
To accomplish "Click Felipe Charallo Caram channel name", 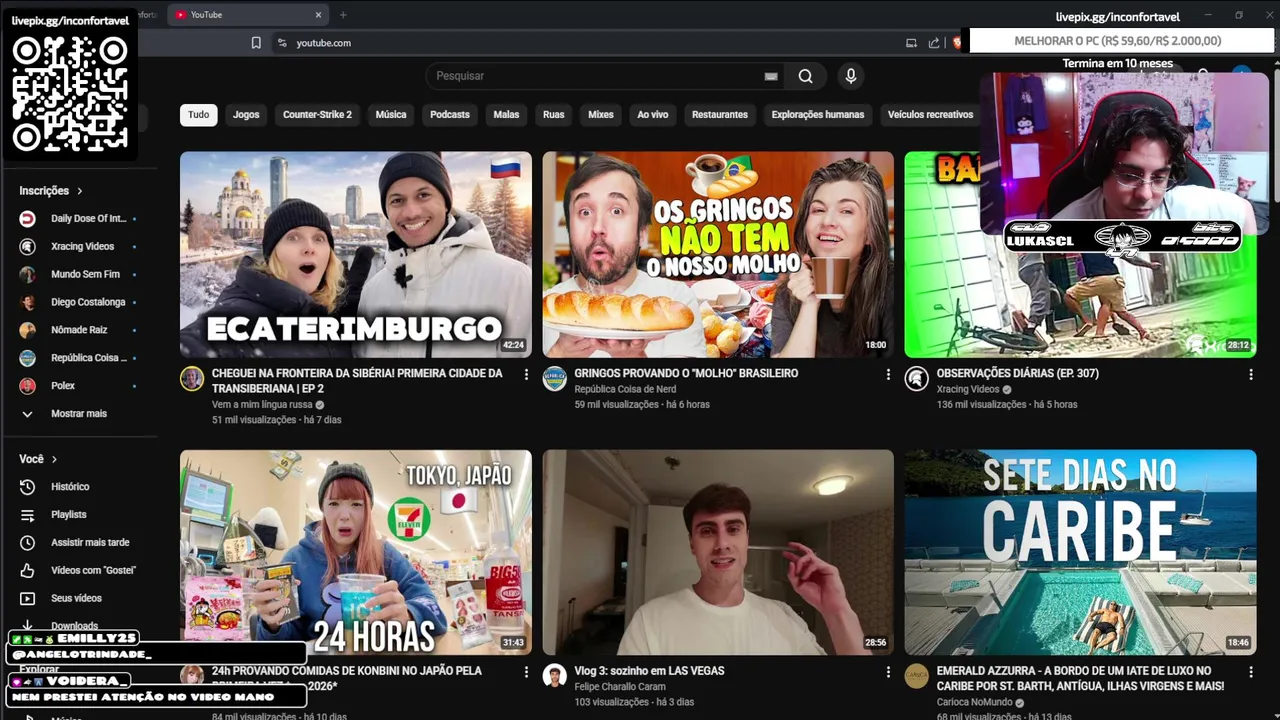I will pos(620,687).
